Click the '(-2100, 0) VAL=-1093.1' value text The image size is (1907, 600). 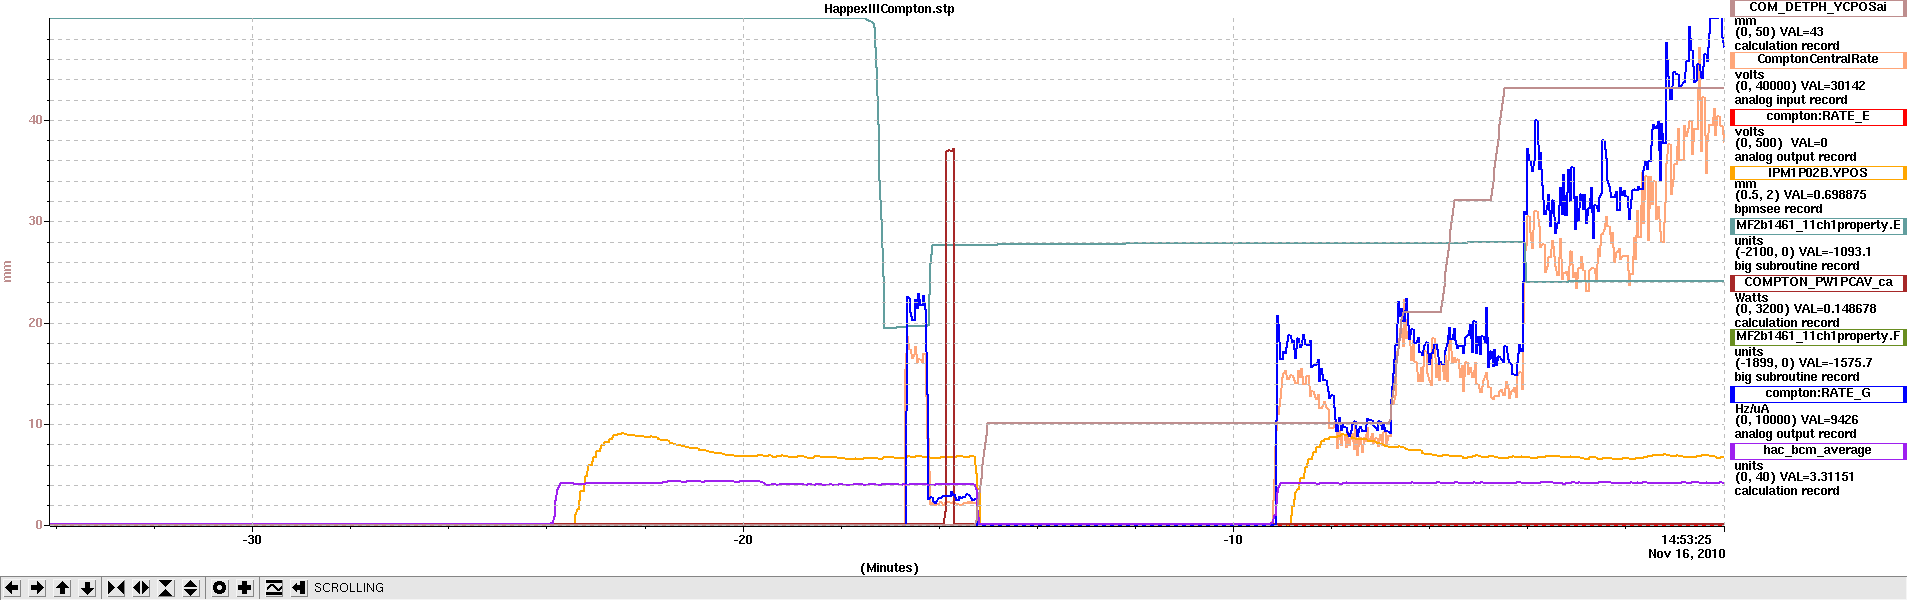1803,252
